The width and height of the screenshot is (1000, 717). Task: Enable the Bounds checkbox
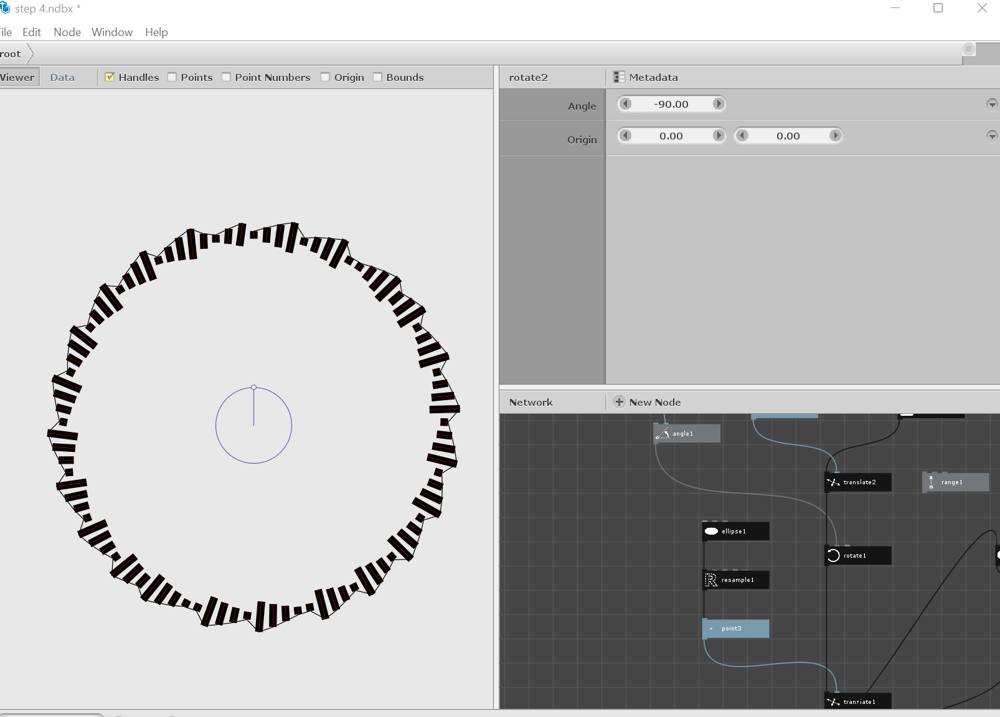[378, 77]
